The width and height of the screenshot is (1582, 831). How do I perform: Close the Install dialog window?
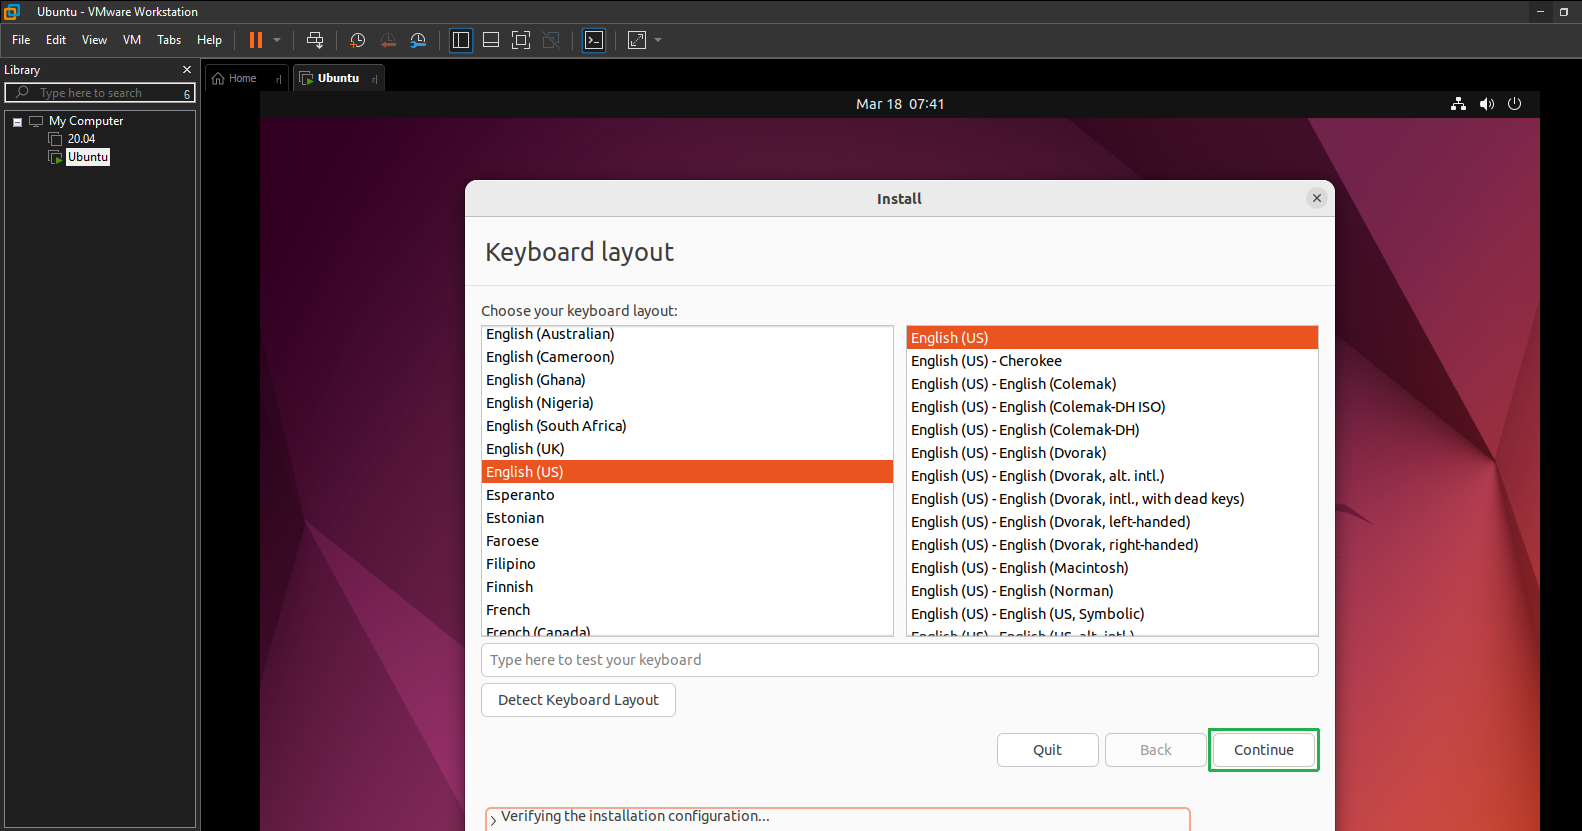click(x=1317, y=198)
